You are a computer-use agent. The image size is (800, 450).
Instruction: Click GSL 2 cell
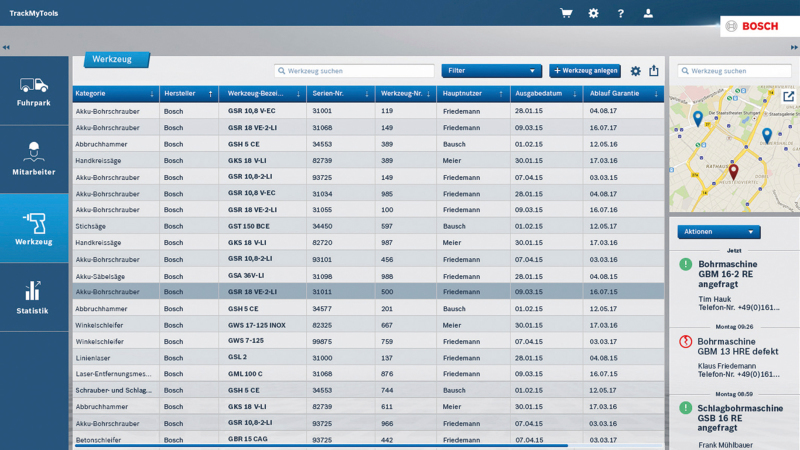237,357
